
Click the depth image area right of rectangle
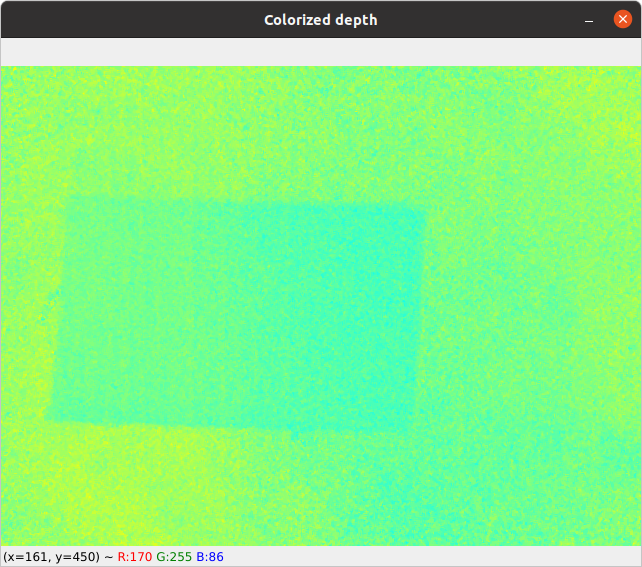click(x=530, y=315)
